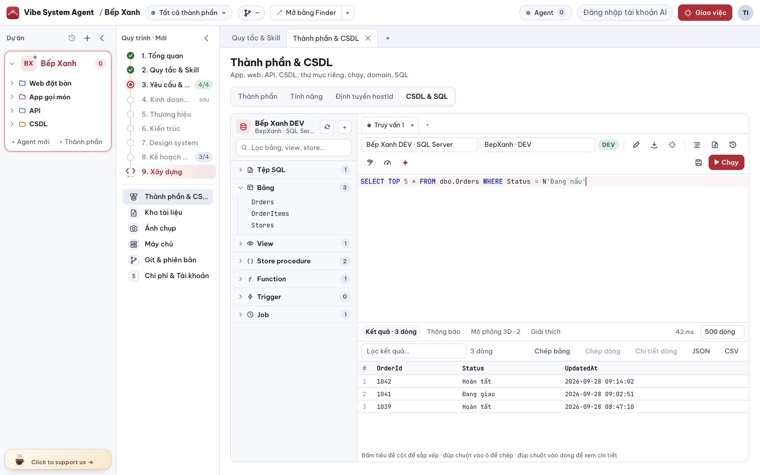Image resolution: width=760 pixels, height=475 pixels.
Task: Collapse the Bảng group
Action: coord(240,188)
